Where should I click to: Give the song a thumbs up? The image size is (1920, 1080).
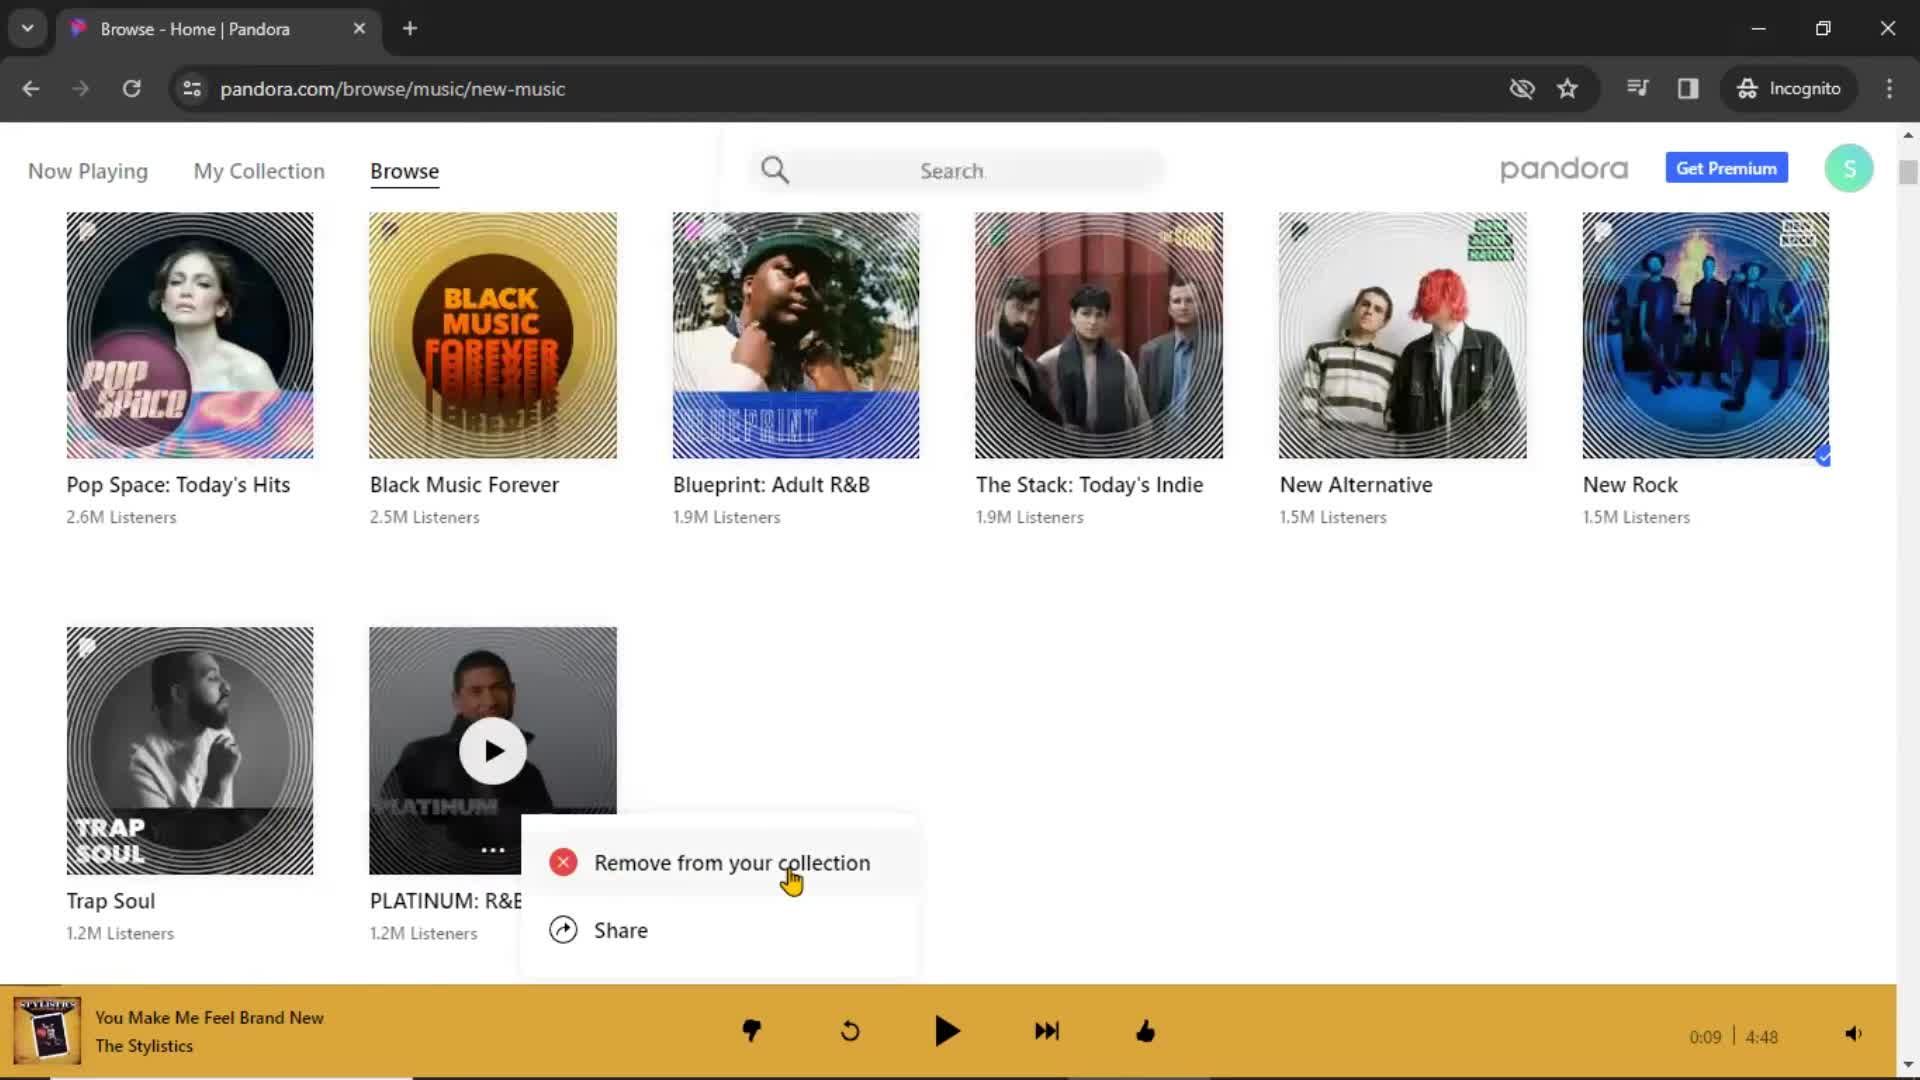pos(1146,1031)
